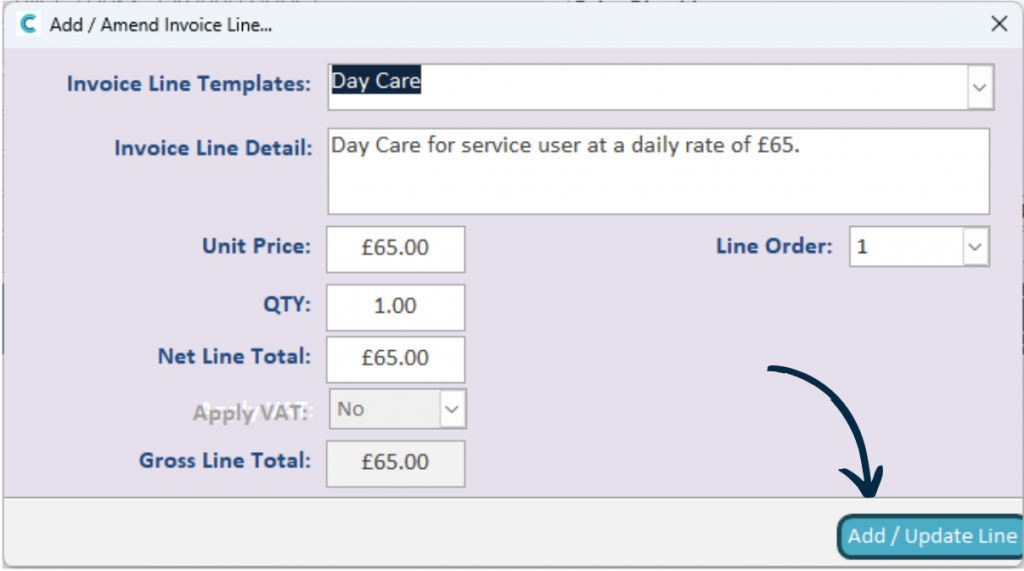Click the 'Unit Price:' label
This screenshot has width=1024, height=571.
[257, 246]
